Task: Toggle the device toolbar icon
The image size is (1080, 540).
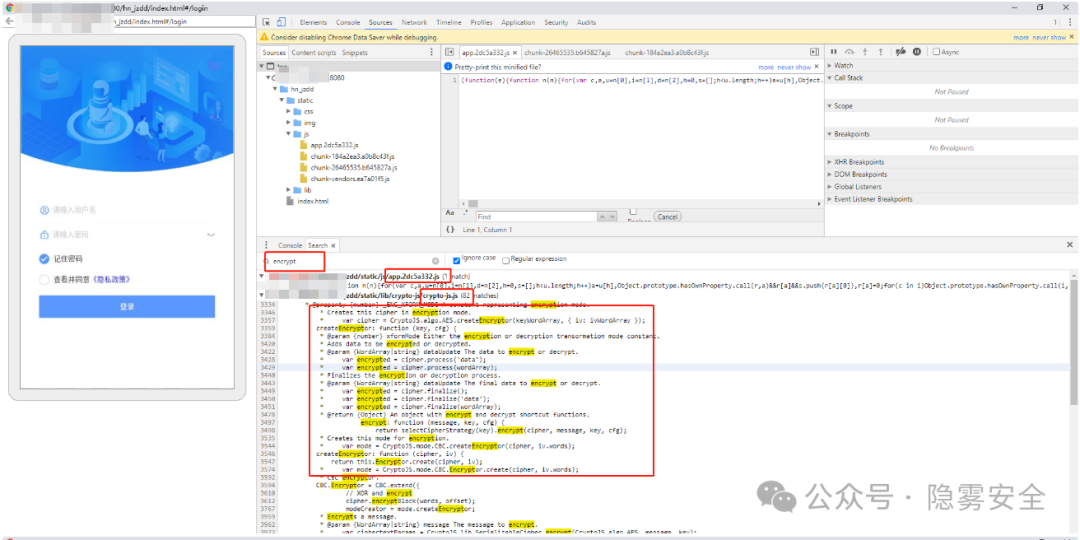Action: pyautogui.click(x=282, y=22)
